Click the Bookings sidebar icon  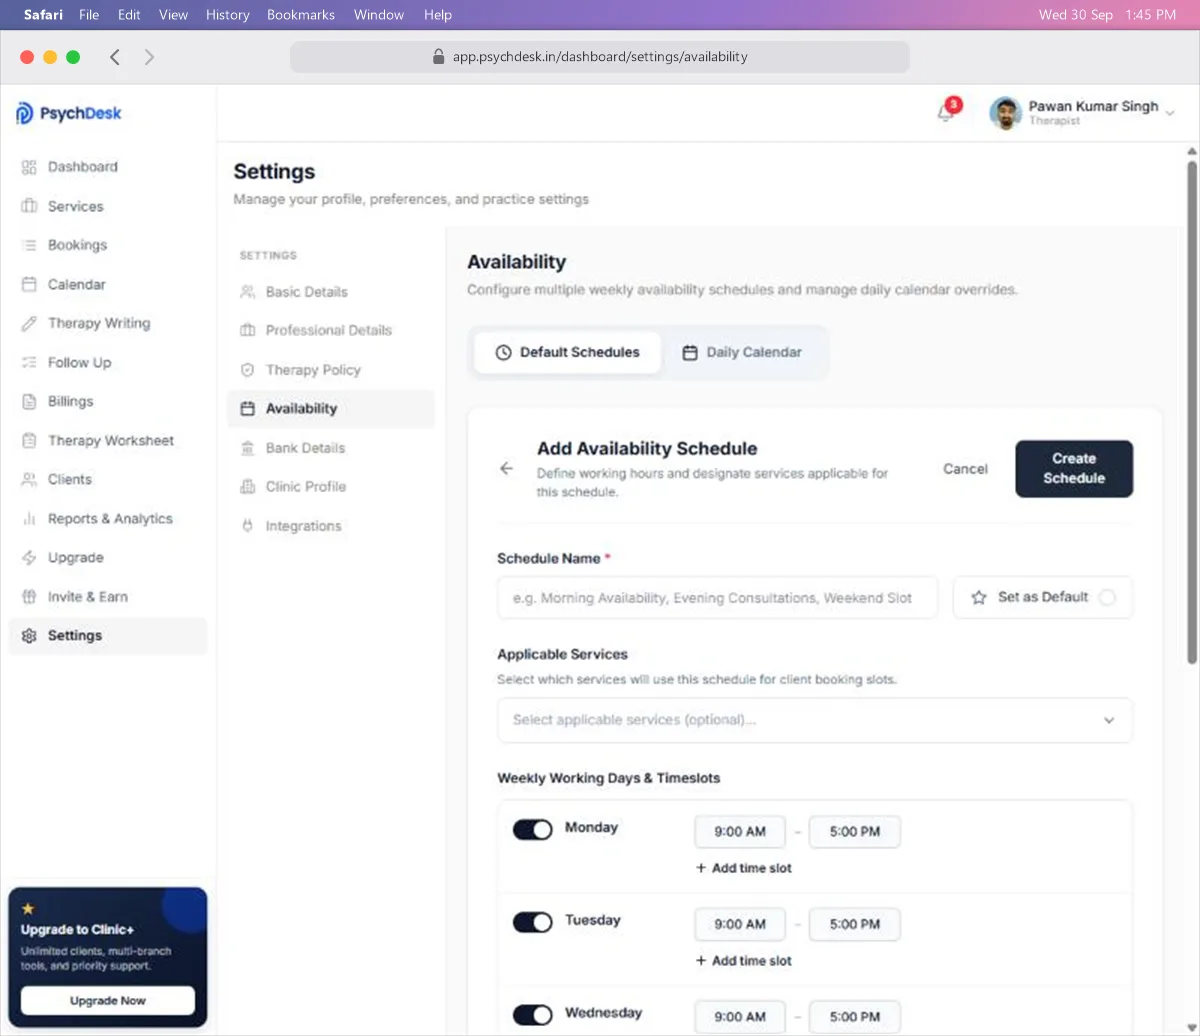29,245
